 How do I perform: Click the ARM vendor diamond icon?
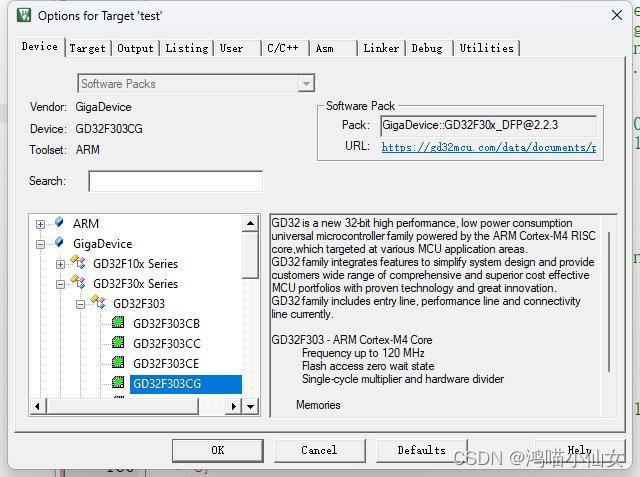point(59,222)
